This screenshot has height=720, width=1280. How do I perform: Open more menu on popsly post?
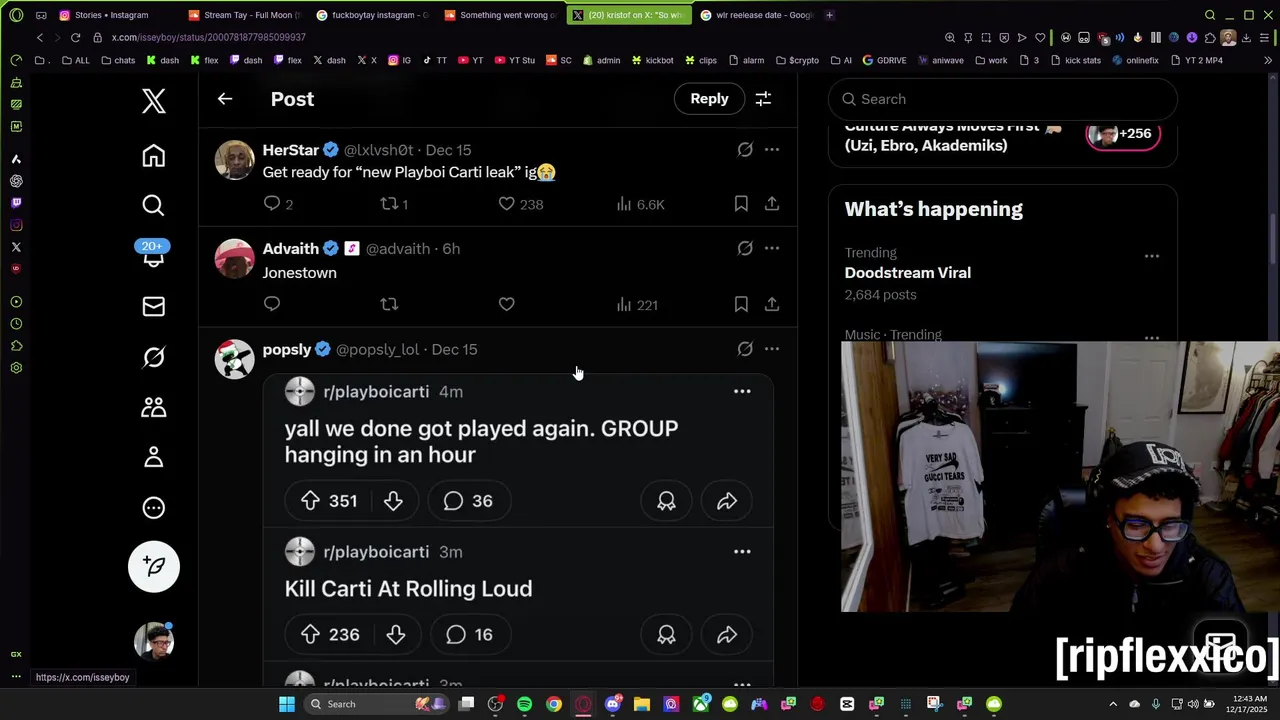[x=772, y=350]
